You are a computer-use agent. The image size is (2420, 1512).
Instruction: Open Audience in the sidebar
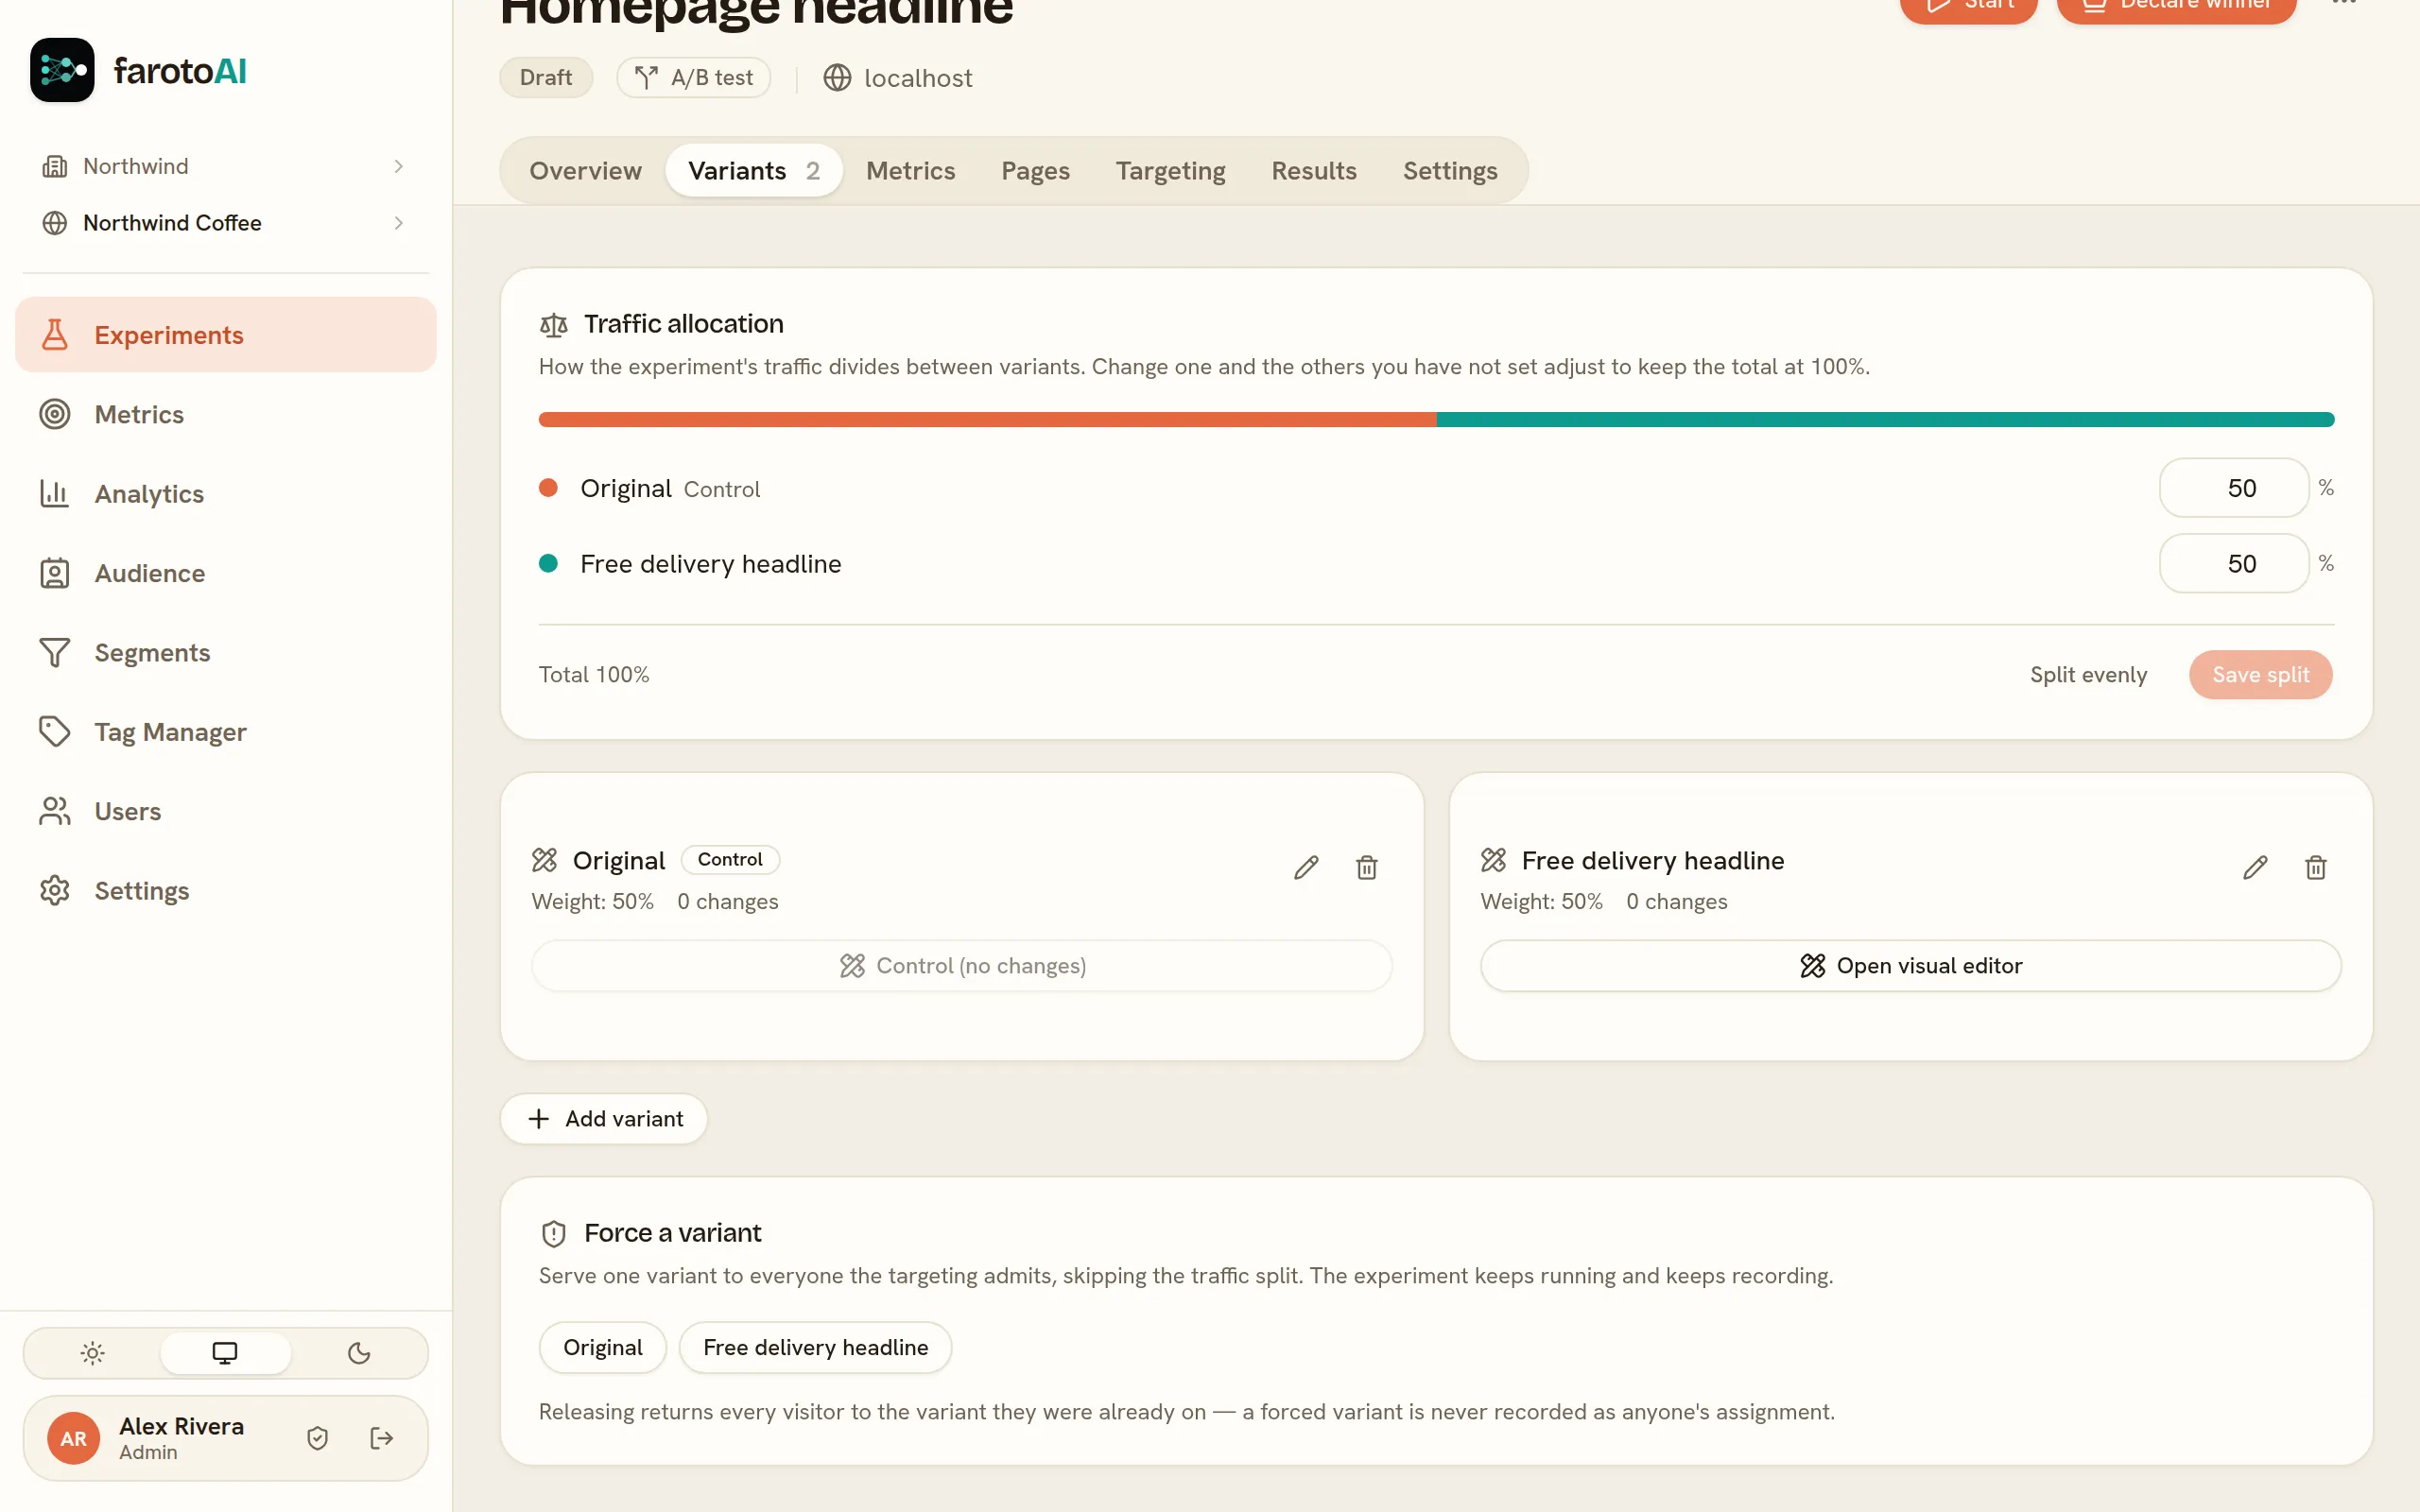226,573
